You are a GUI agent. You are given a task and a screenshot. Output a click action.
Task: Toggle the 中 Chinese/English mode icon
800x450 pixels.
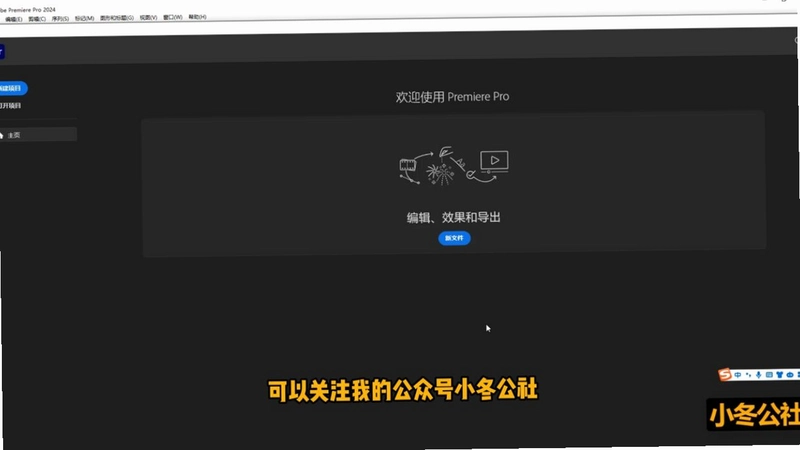point(738,375)
